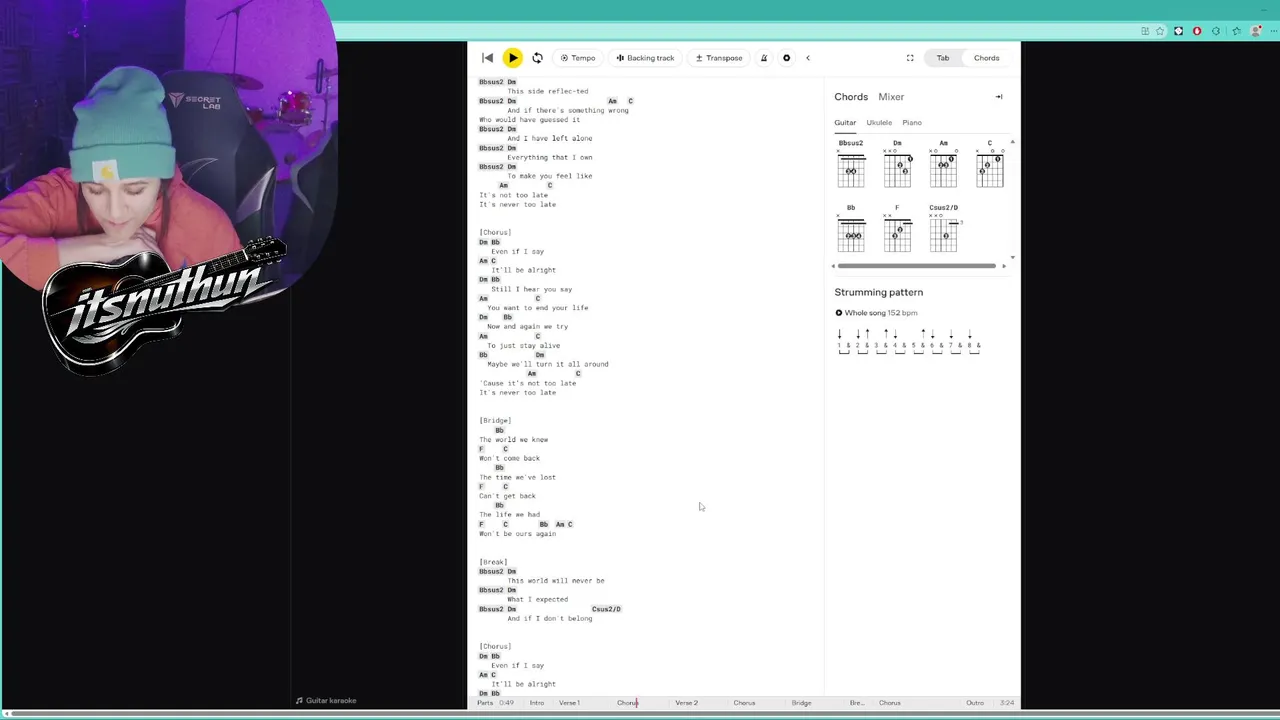The image size is (1280, 720).
Task: Jump to Intro on the parts timeline
Action: point(537,703)
